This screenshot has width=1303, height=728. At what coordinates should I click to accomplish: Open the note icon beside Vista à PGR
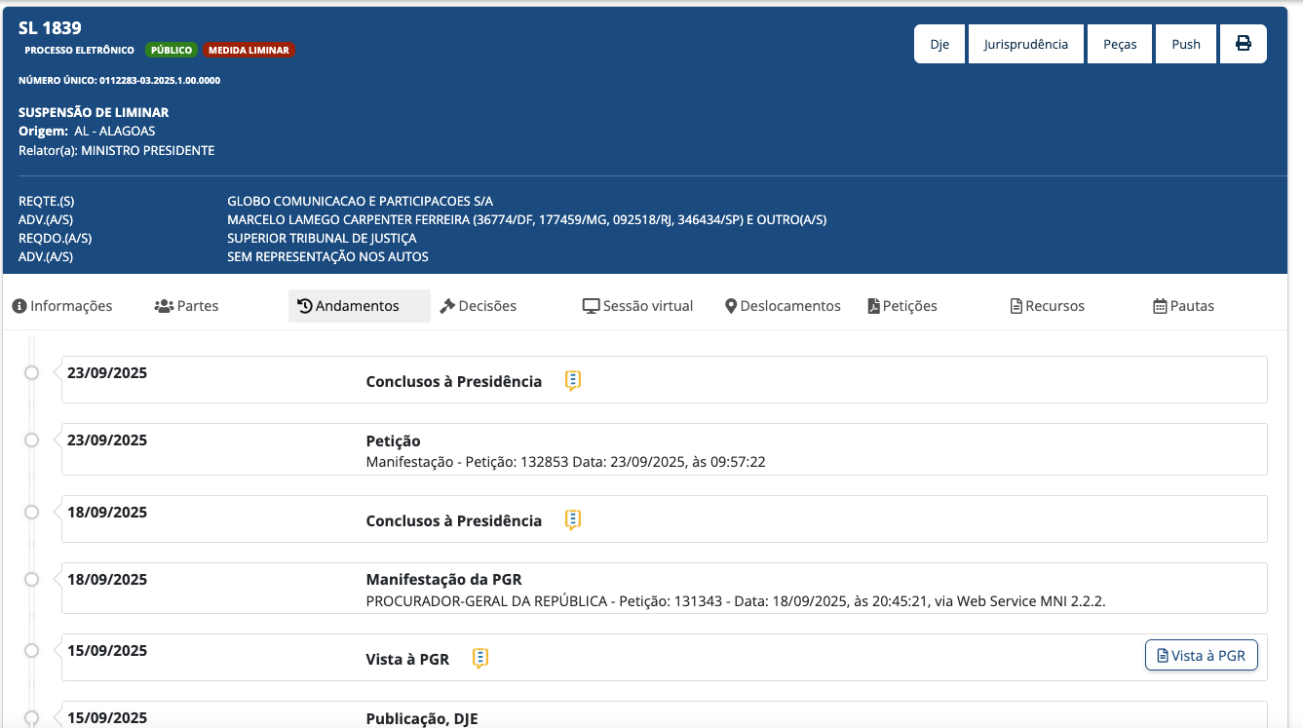point(480,658)
